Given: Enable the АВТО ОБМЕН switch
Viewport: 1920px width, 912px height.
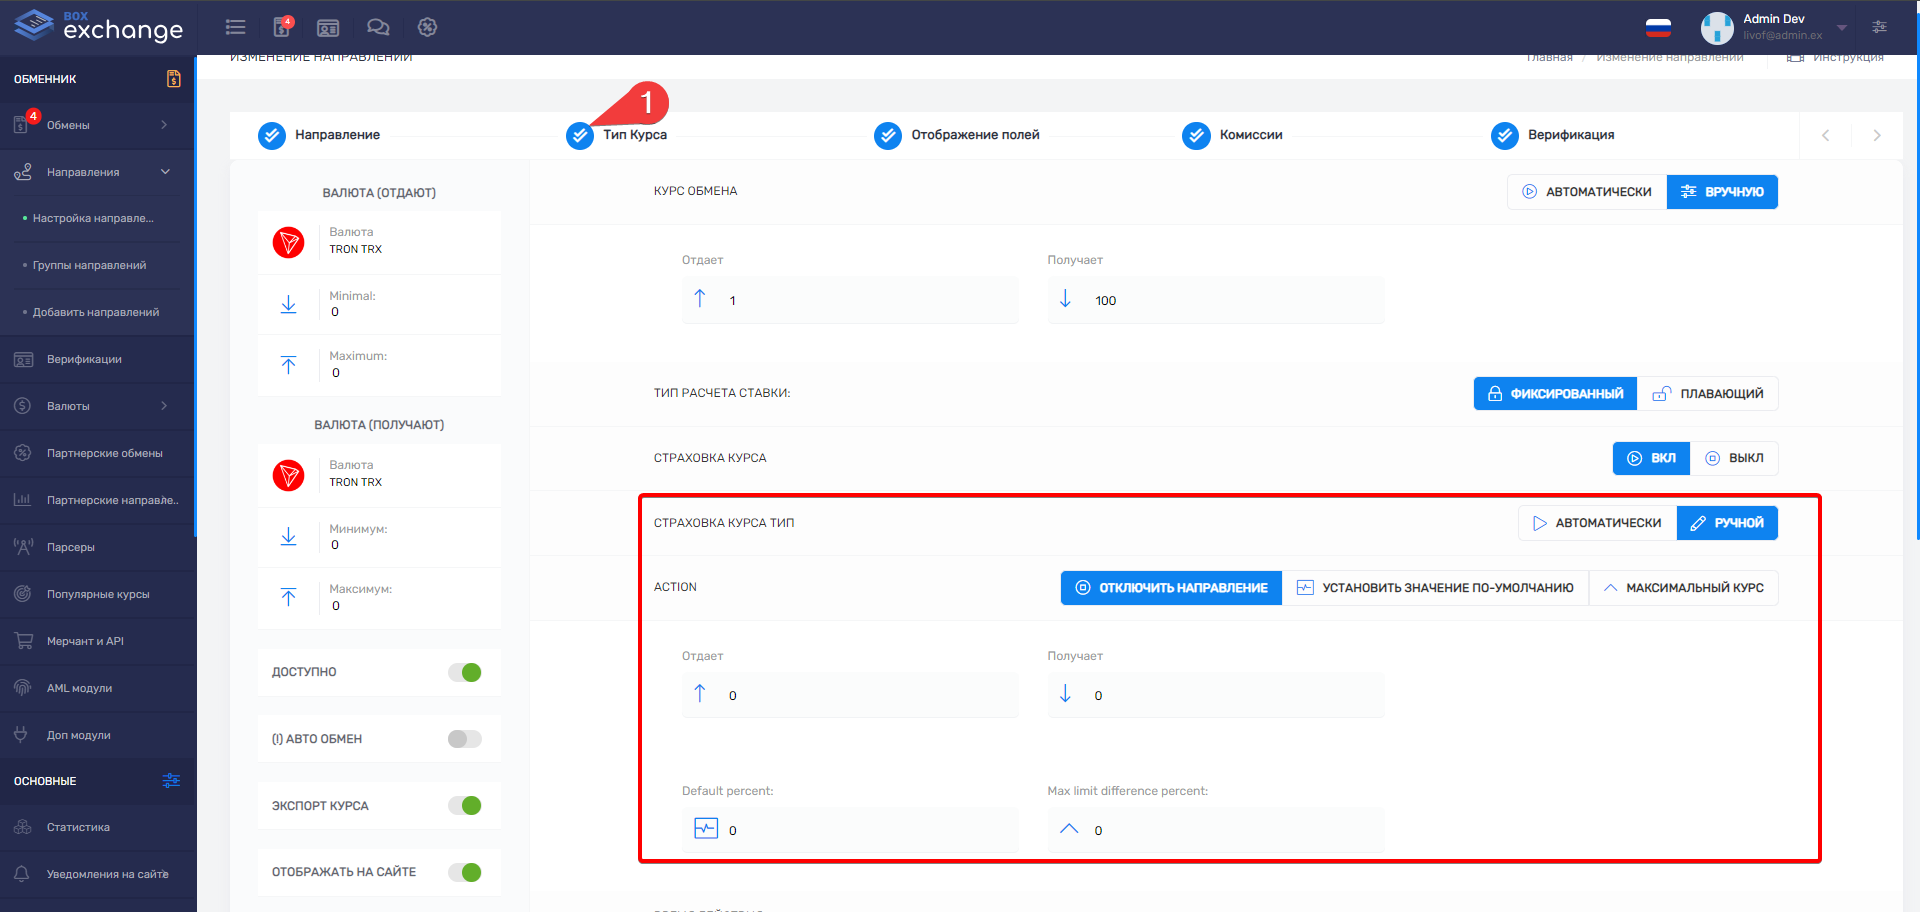Looking at the screenshot, I should (465, 739).
